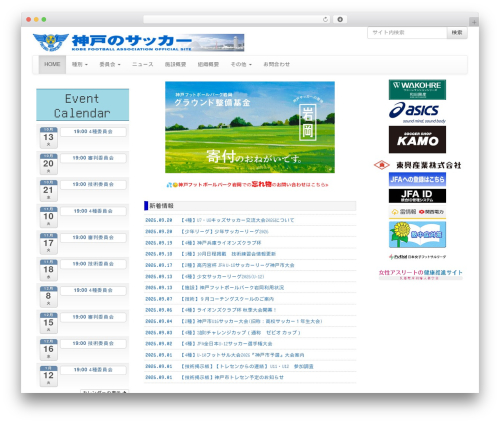Open the women athletes health support site banner
The width and height of the screenshot is (500, 423).
421,274
